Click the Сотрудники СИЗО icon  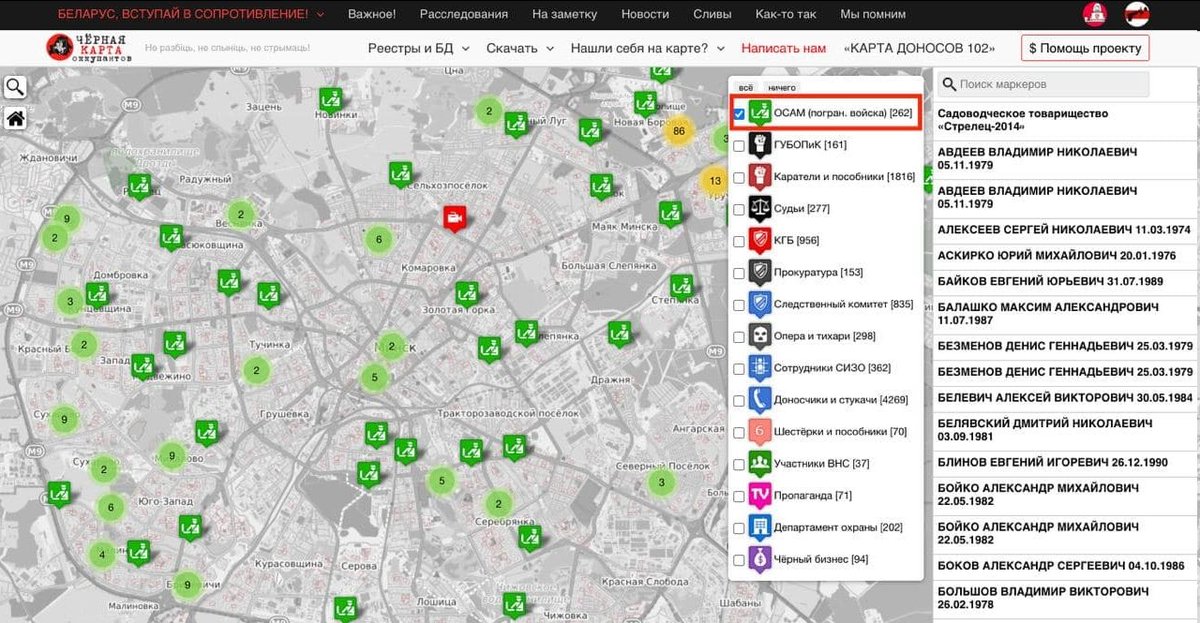pos(760,368)
